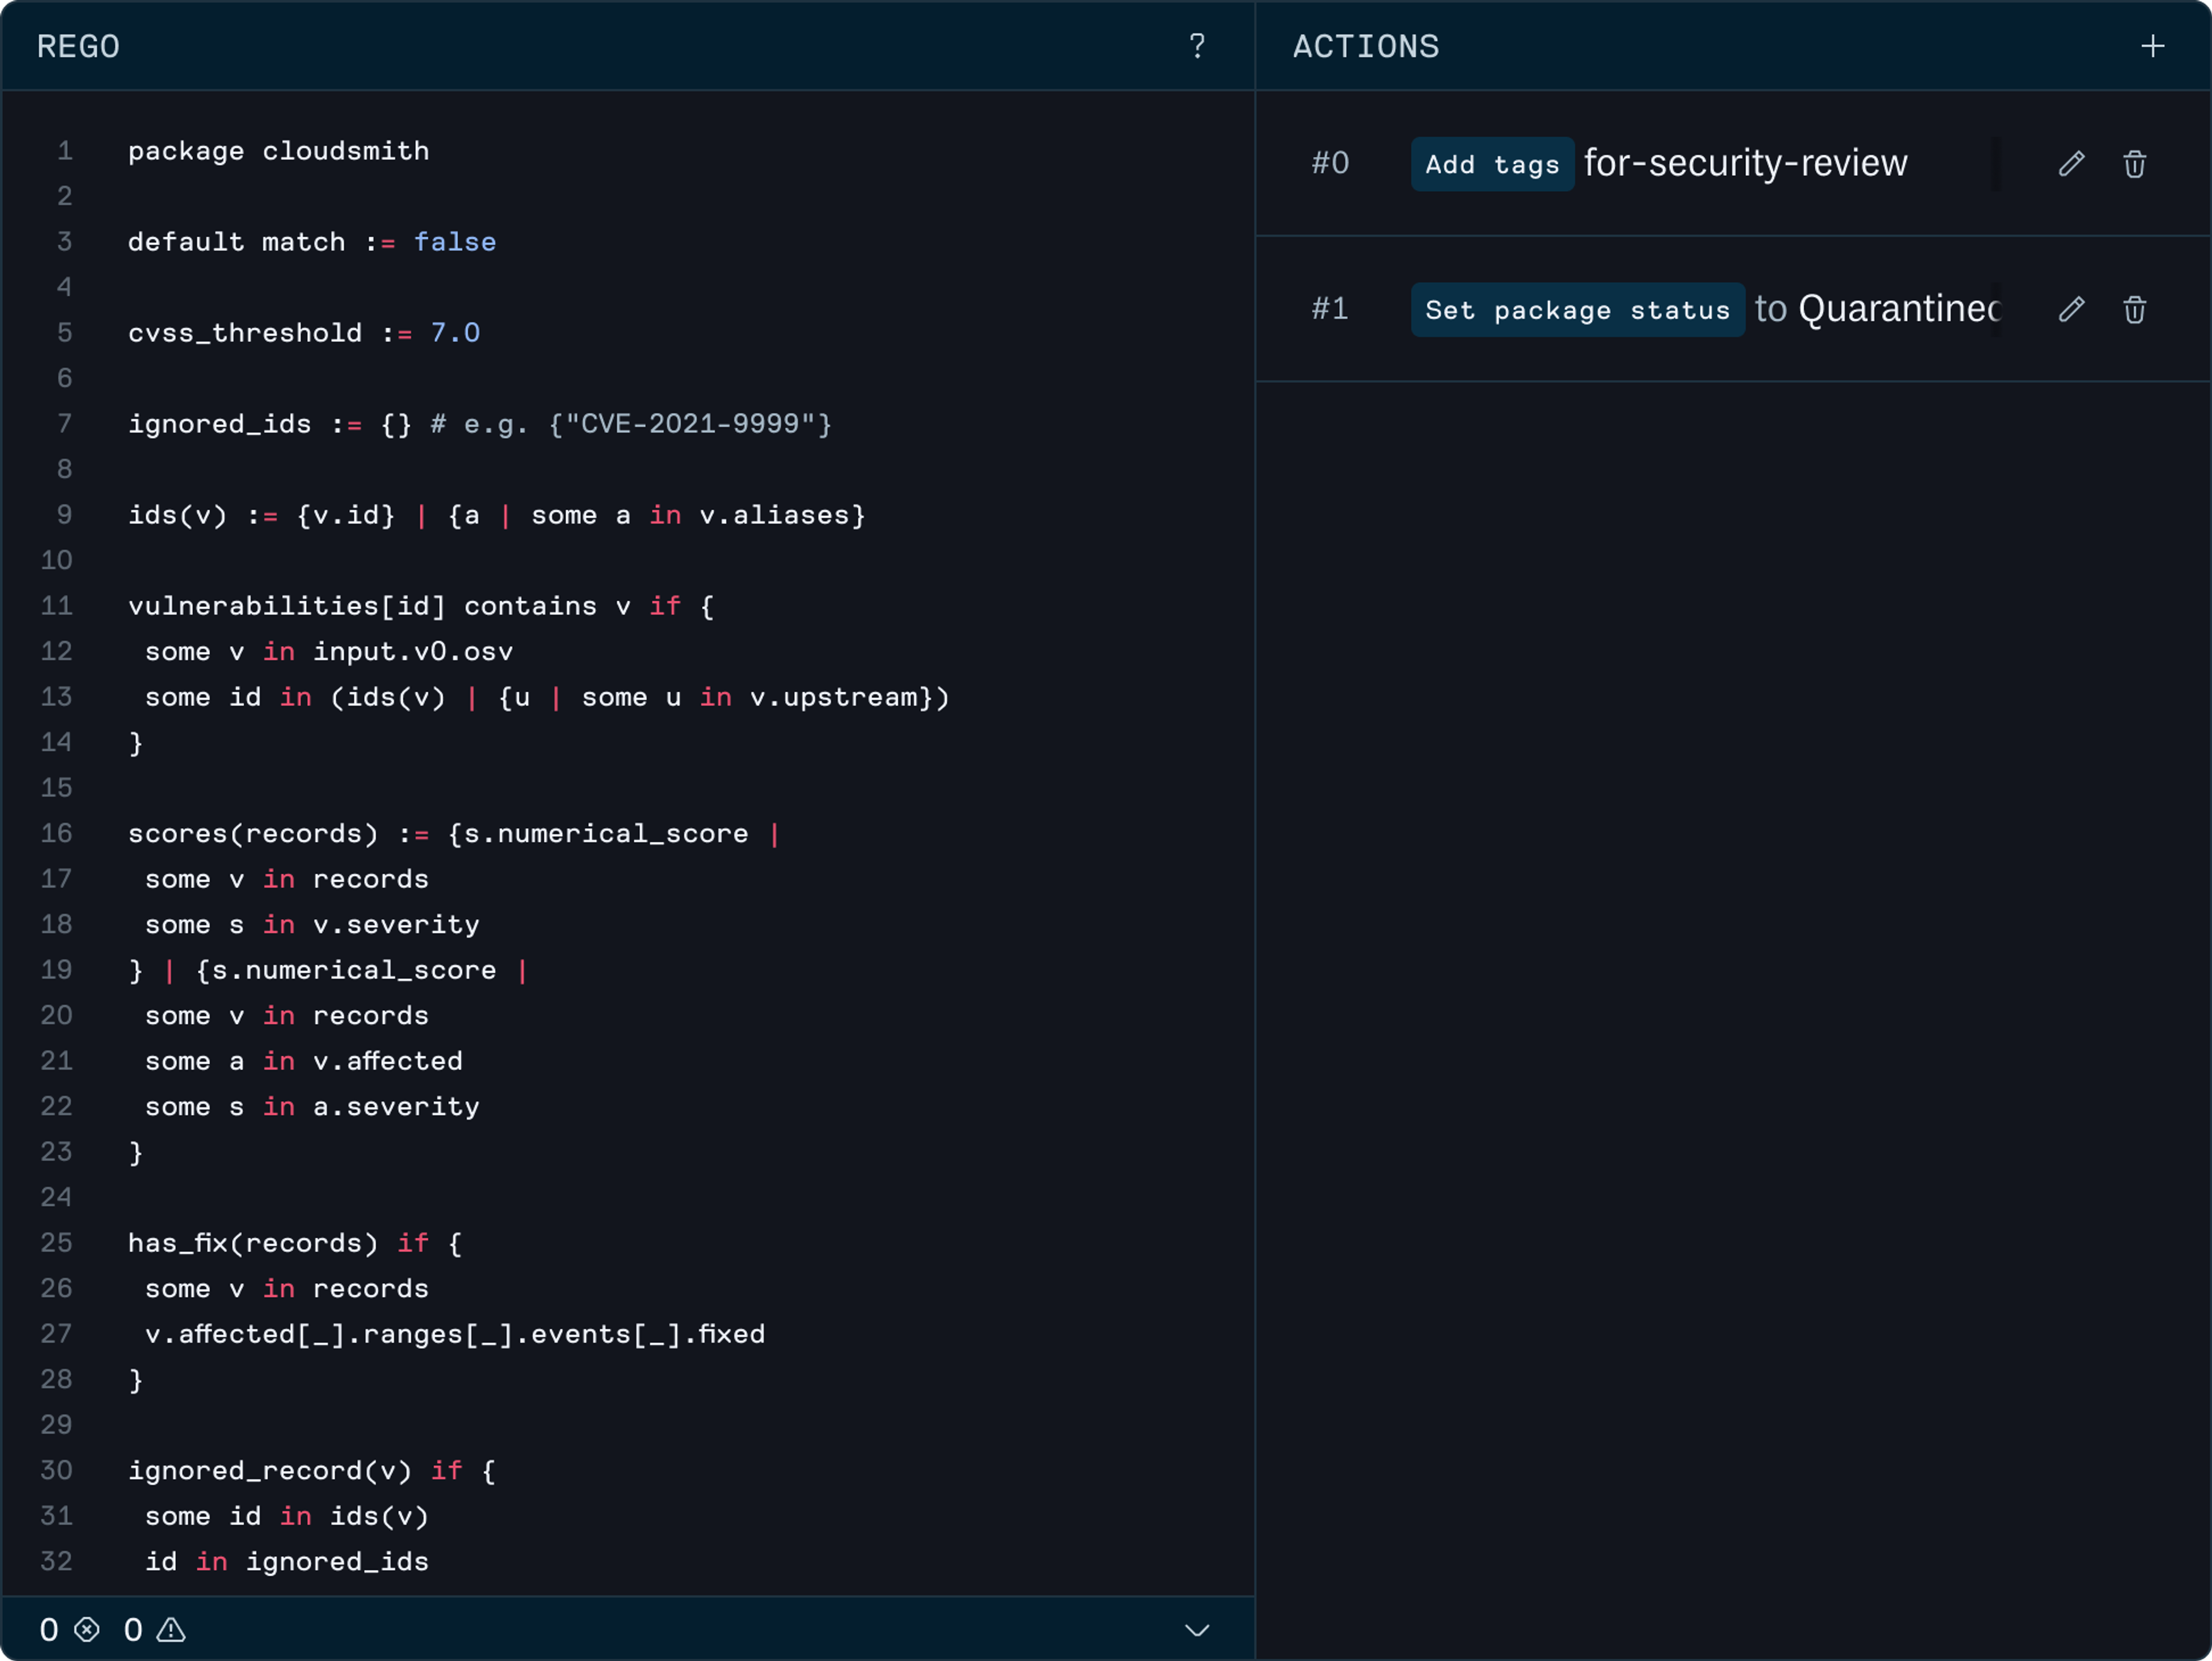Delete action #0 with trash icon
The image size is (2212, 1661).
[2134, 164]
